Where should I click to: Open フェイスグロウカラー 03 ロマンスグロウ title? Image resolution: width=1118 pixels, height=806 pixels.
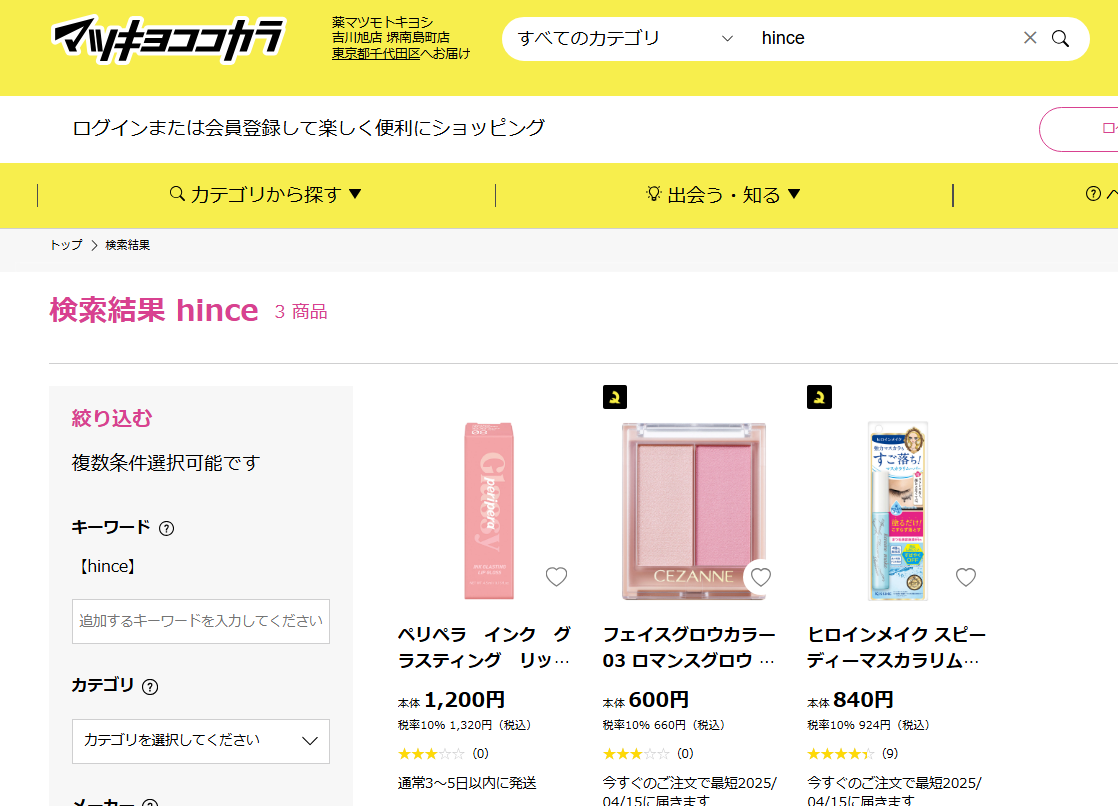tap(689, 648)
